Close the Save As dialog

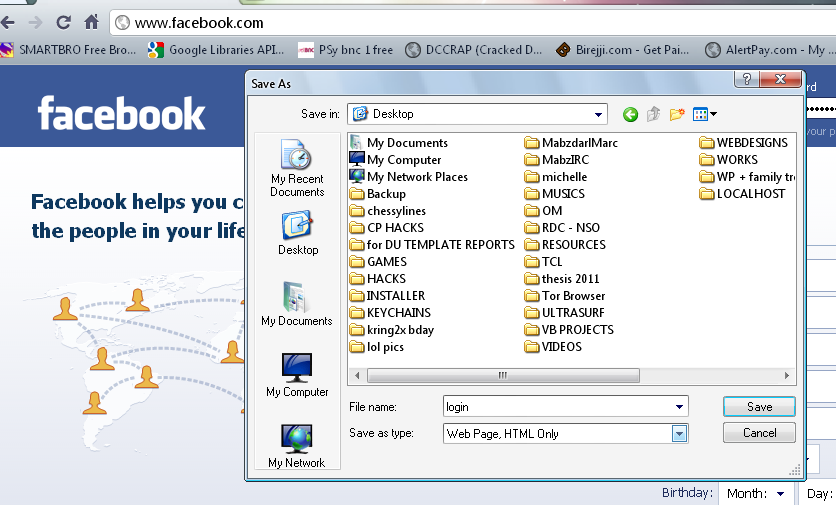coord(781,79)
